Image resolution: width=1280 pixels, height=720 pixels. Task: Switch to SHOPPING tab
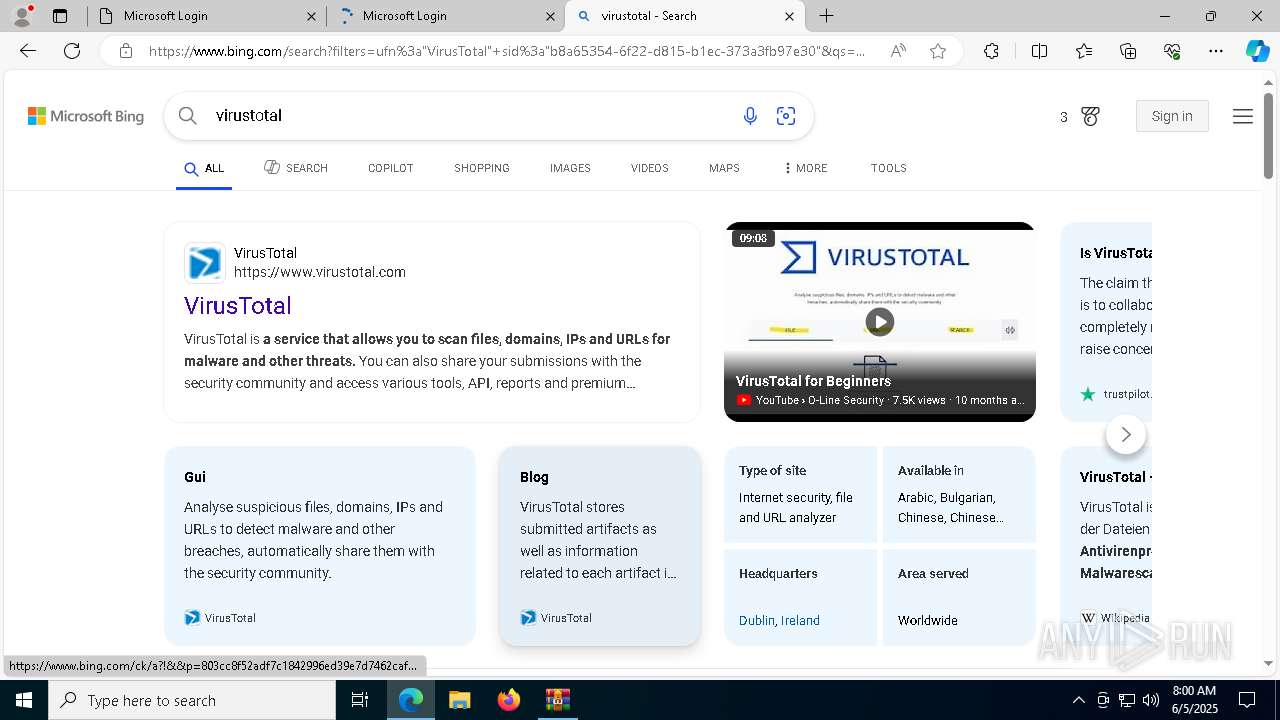(482, 168)
